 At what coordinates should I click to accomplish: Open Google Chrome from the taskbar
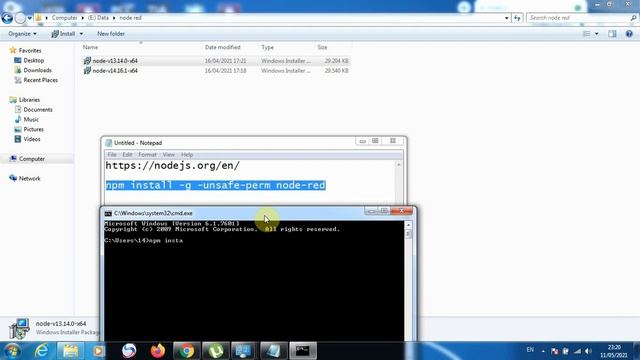(x=187, y=351)
